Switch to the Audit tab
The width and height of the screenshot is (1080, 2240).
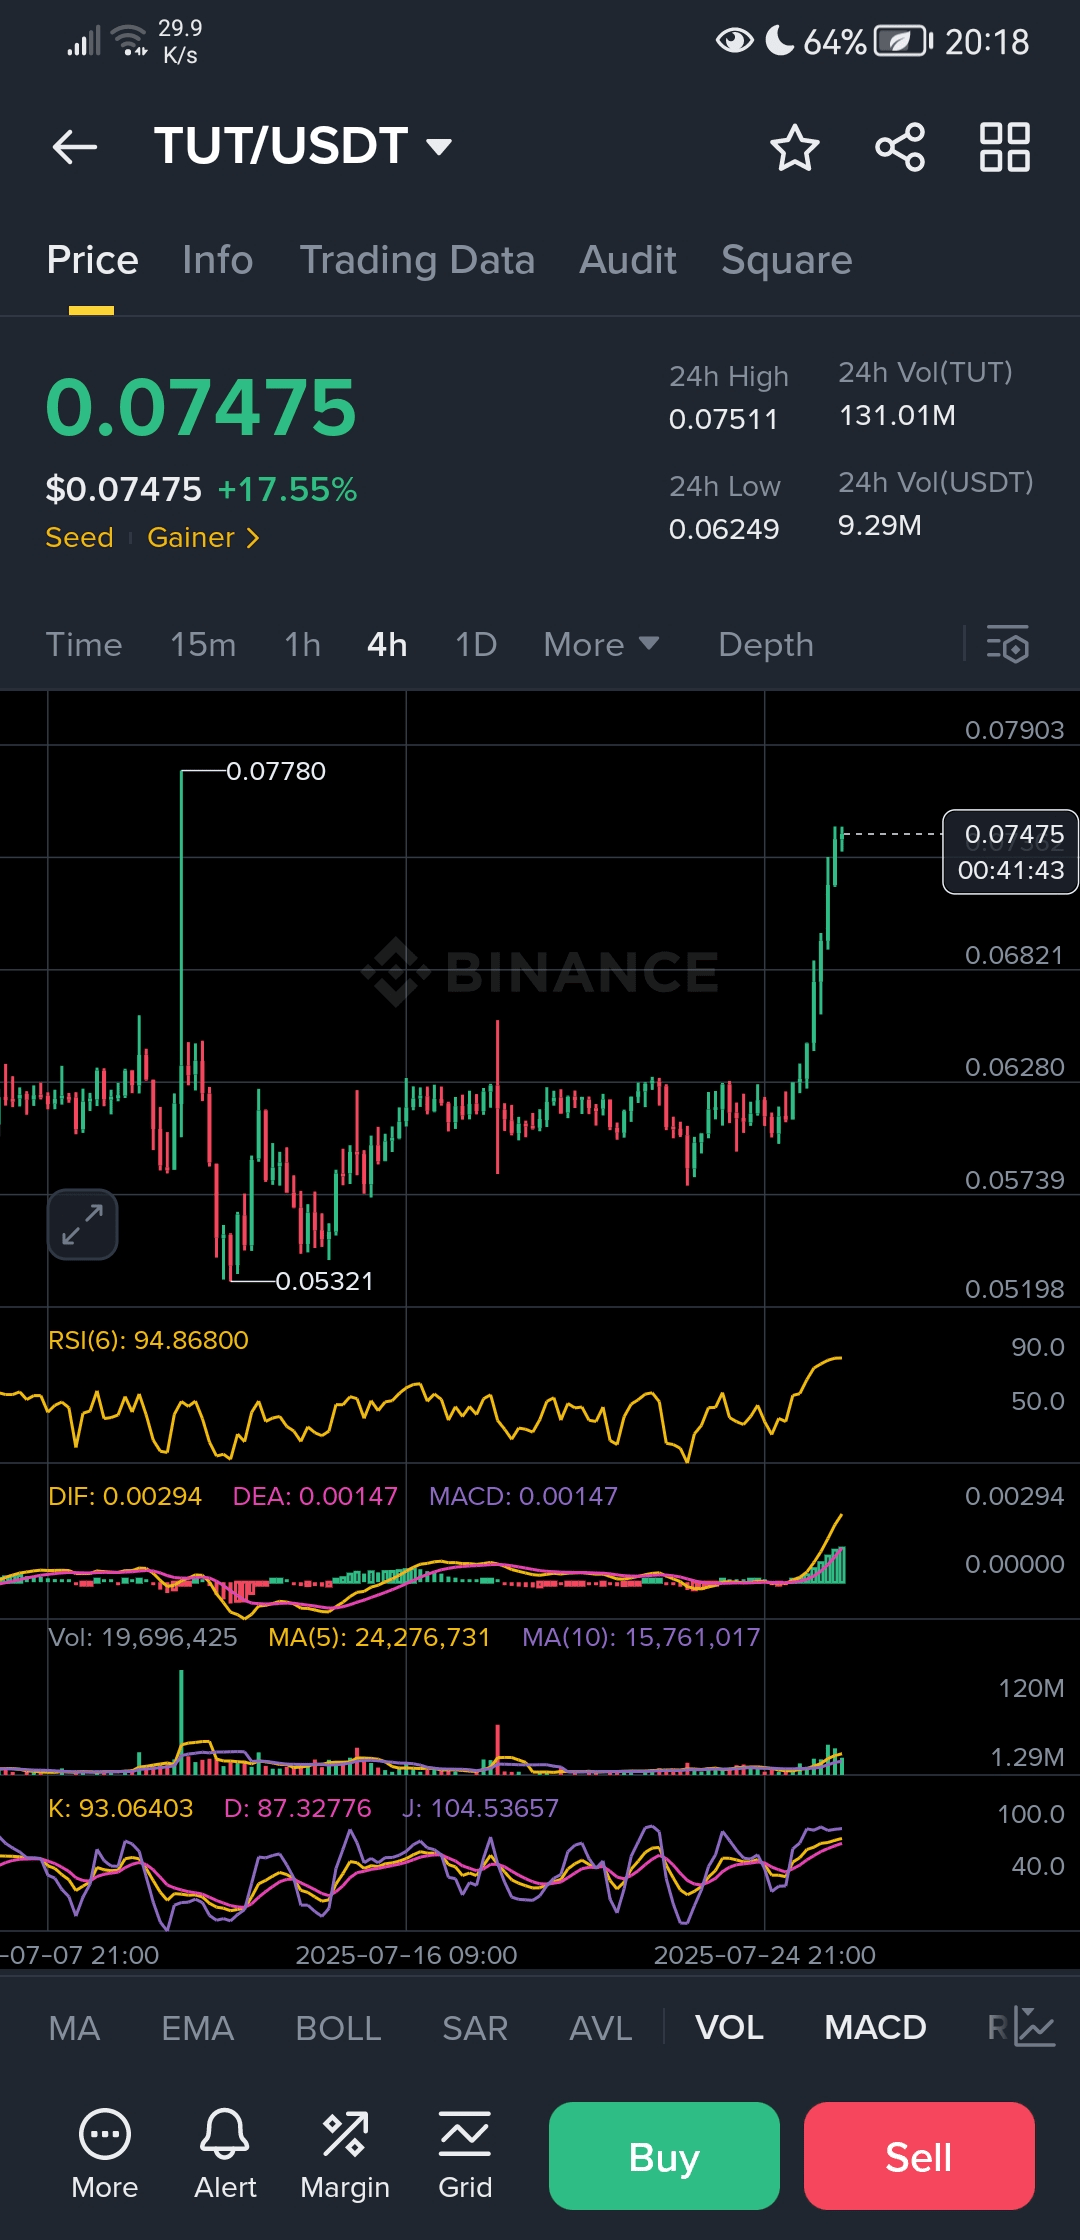[628, 260]
